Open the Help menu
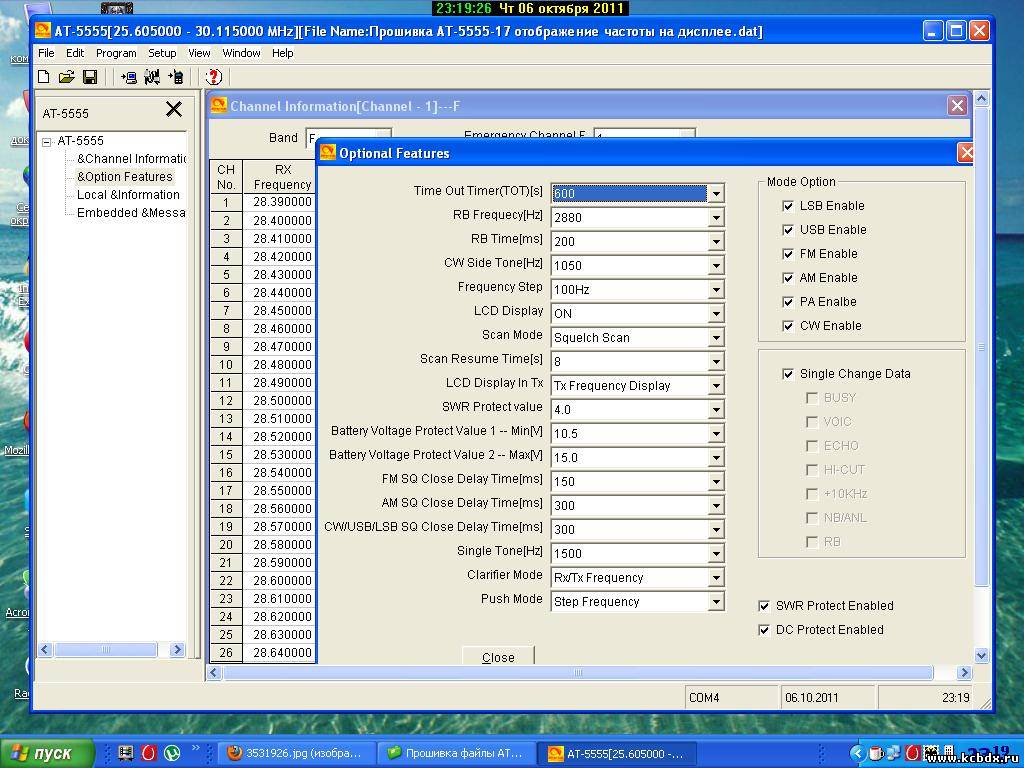Viewport: 1024px width, 768px height. click(x=283, y=53)
